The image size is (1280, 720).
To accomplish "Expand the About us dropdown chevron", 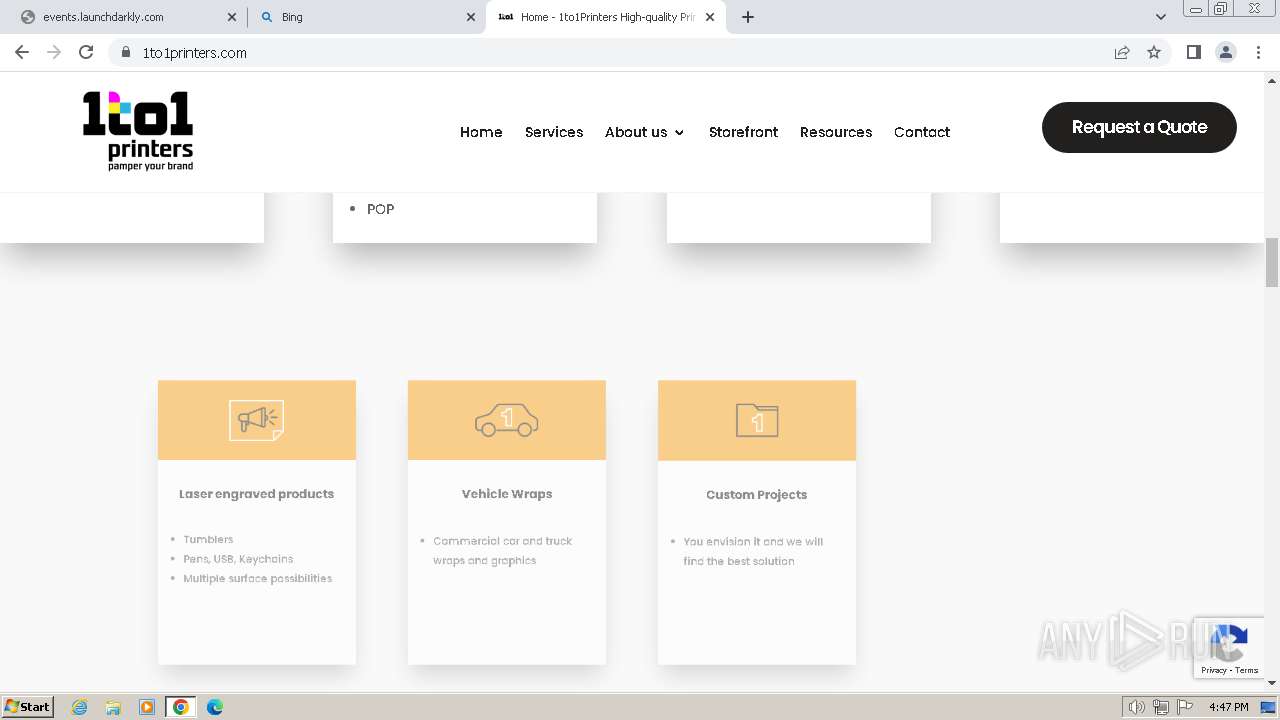I will pyautogui.click(x=680, y=132).
